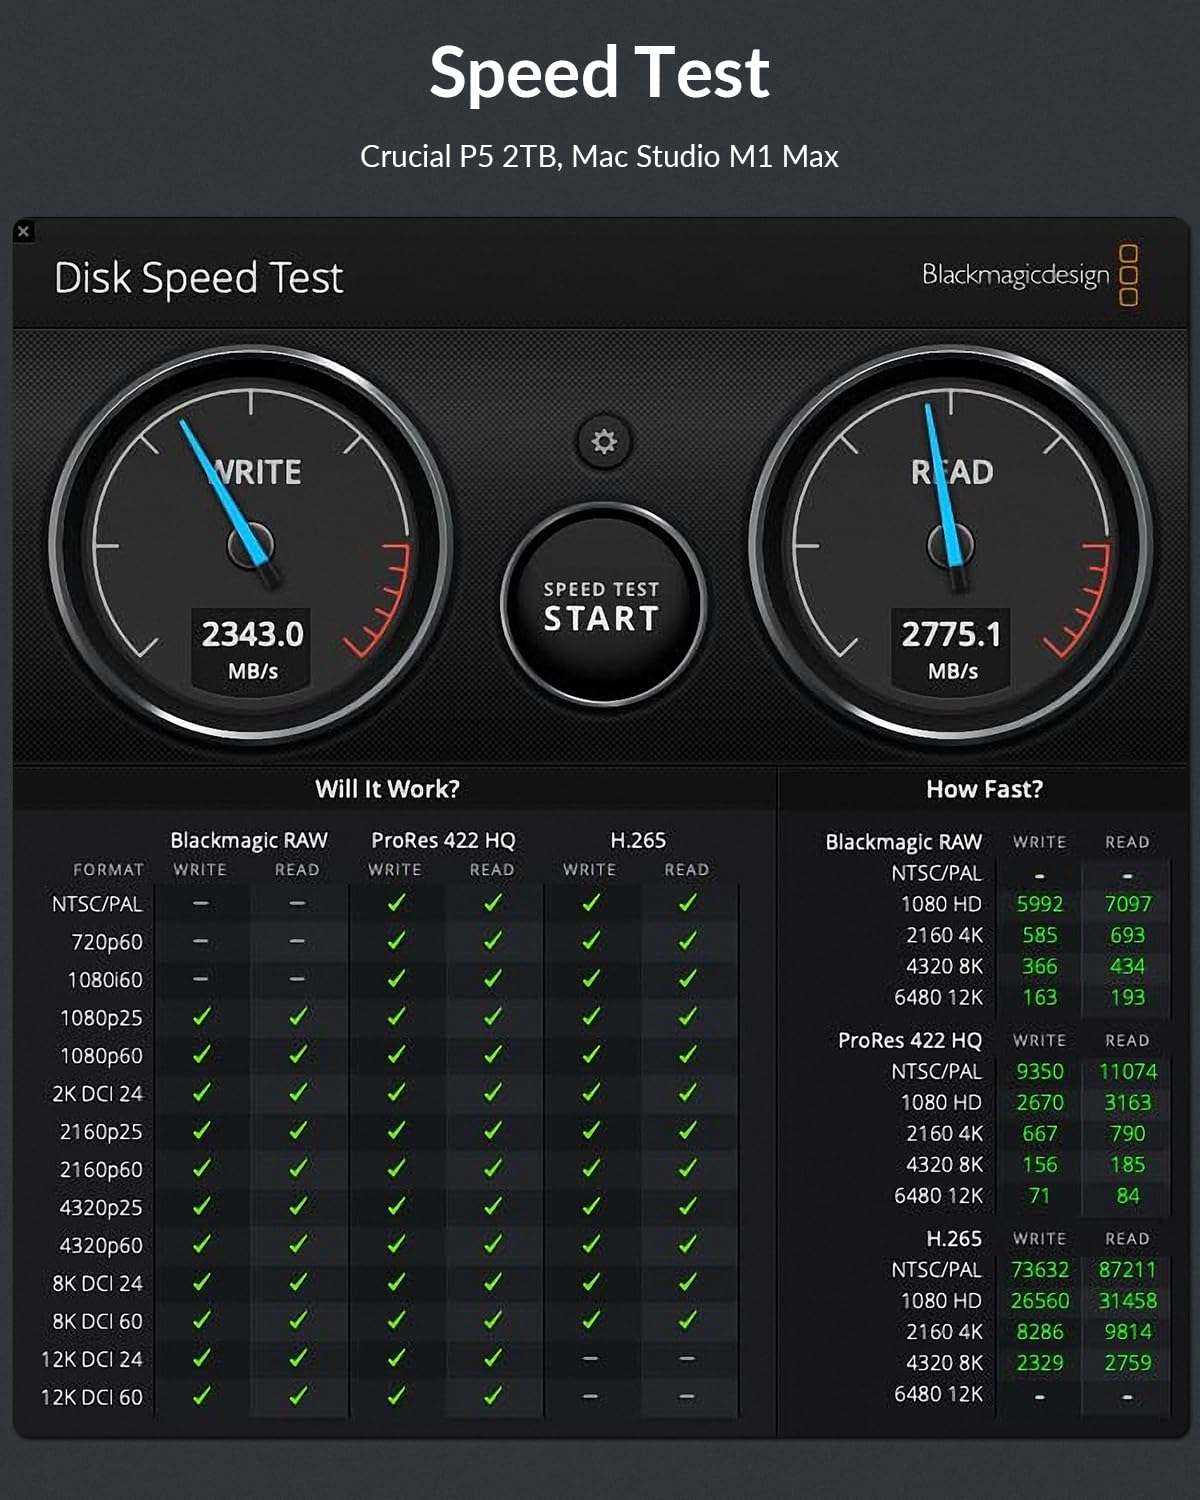Click the ProRes 422 HQ heading in How Fast
1200x1500 pixels.
click(x=910, y=1040)
